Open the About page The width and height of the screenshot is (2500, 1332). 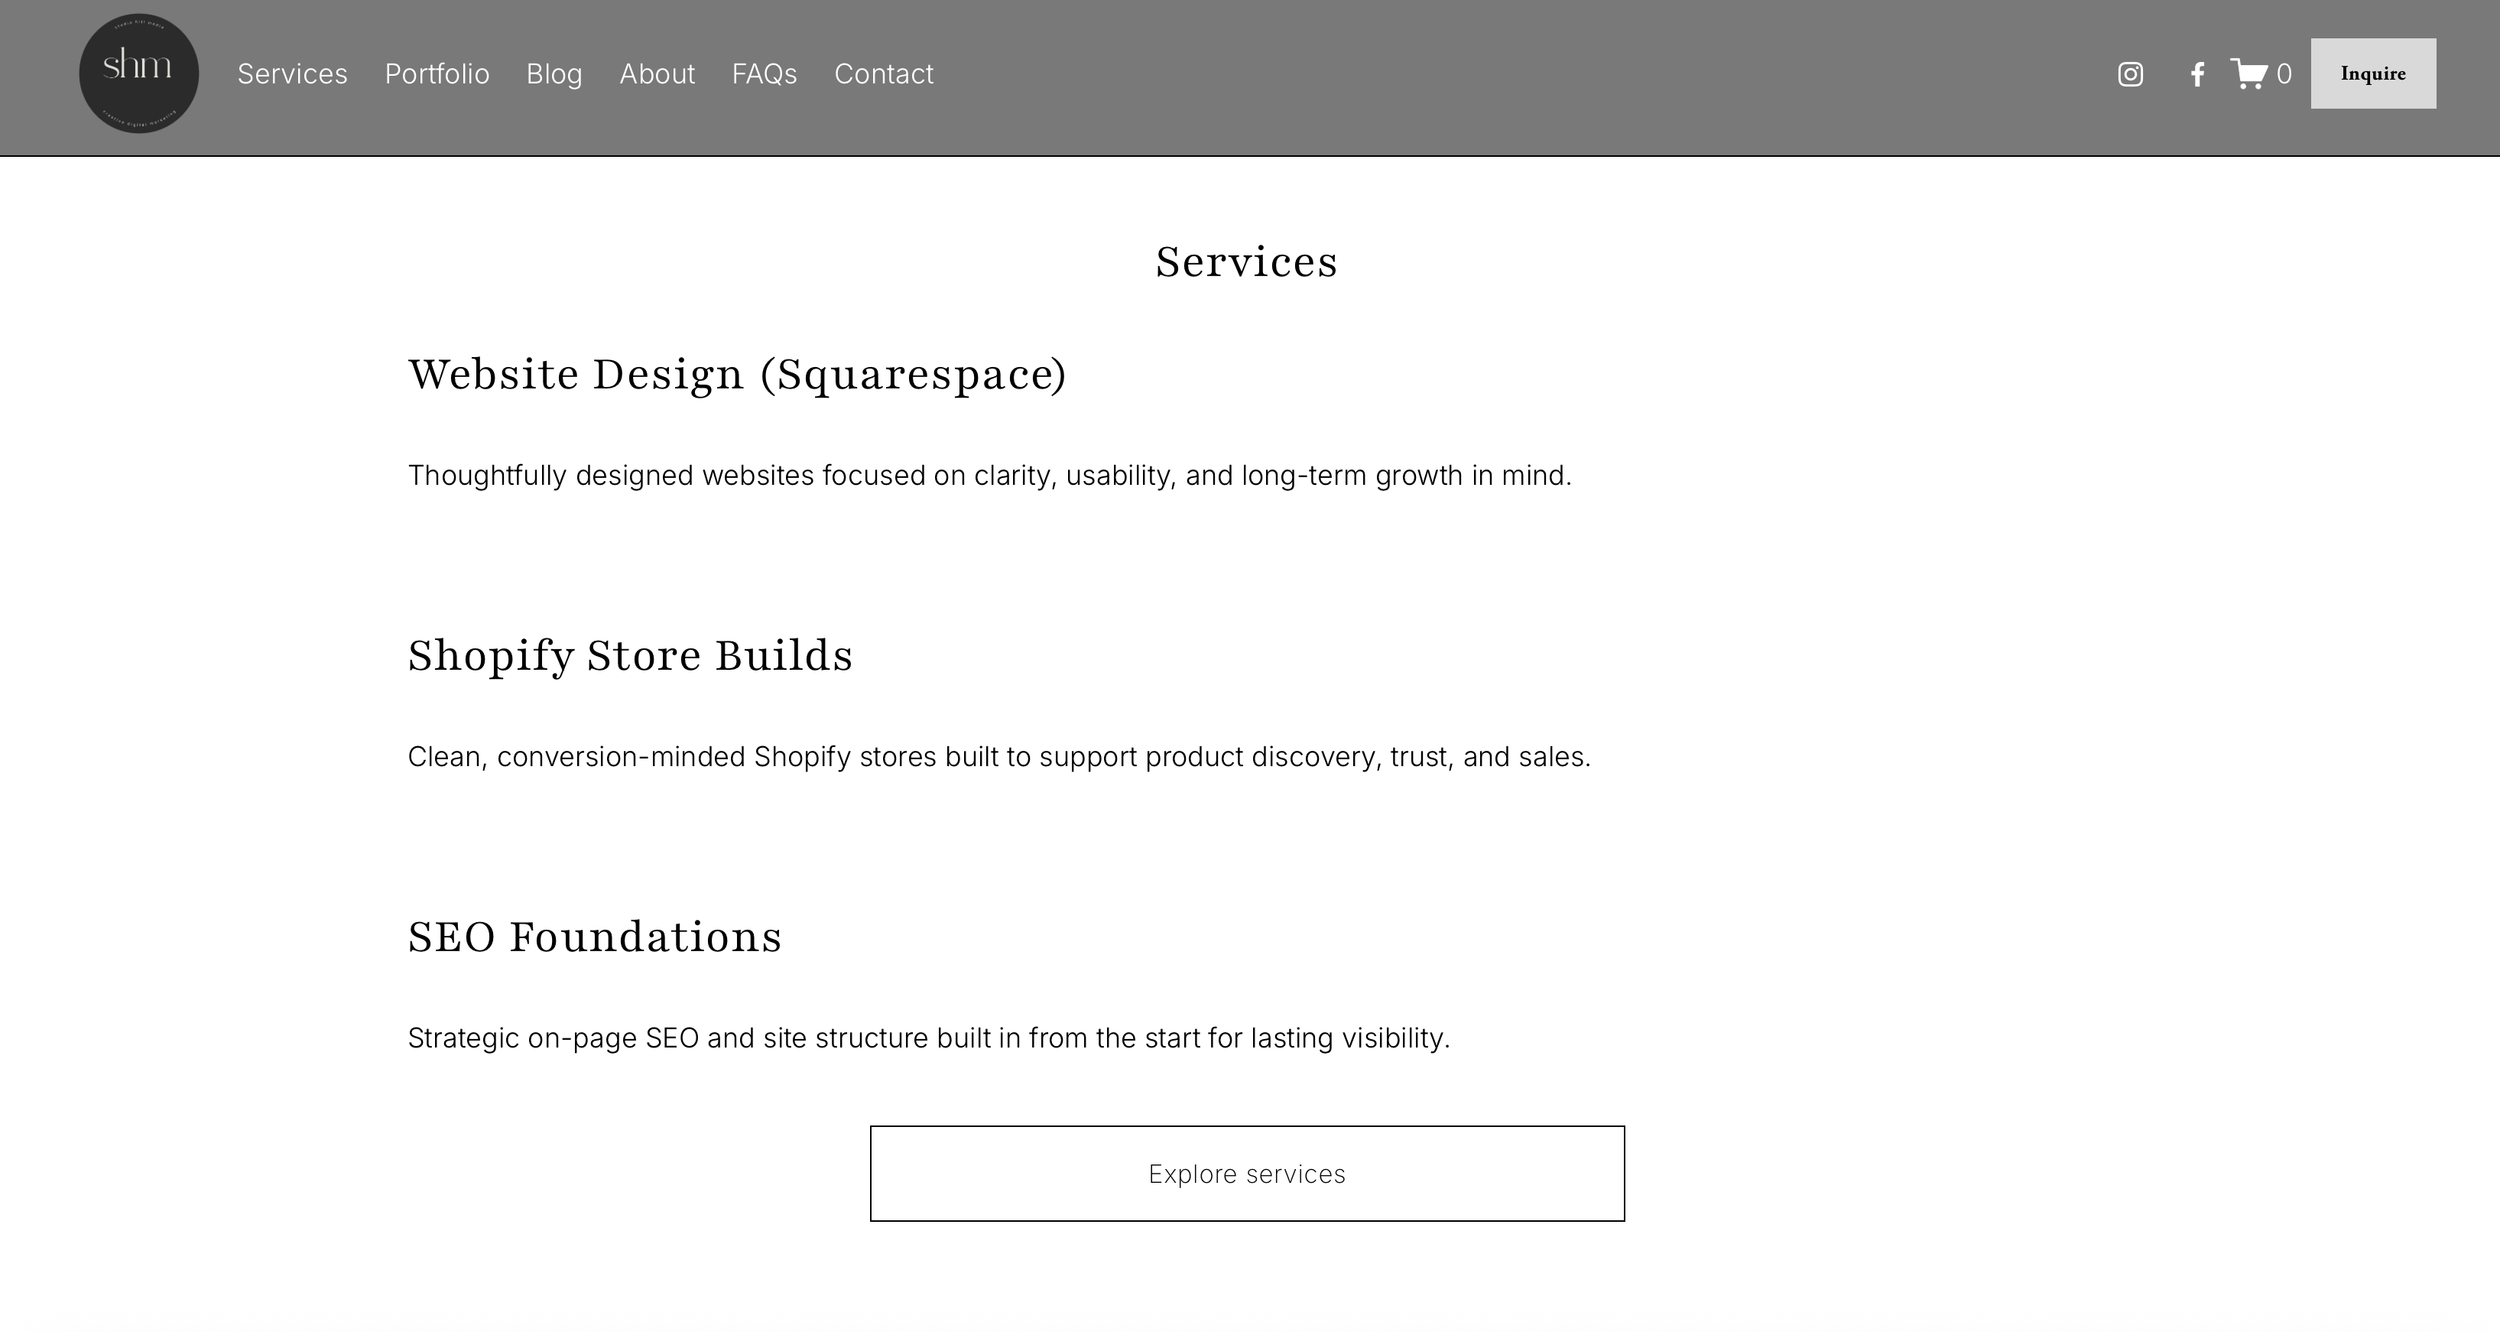click(x=657, y=74)
